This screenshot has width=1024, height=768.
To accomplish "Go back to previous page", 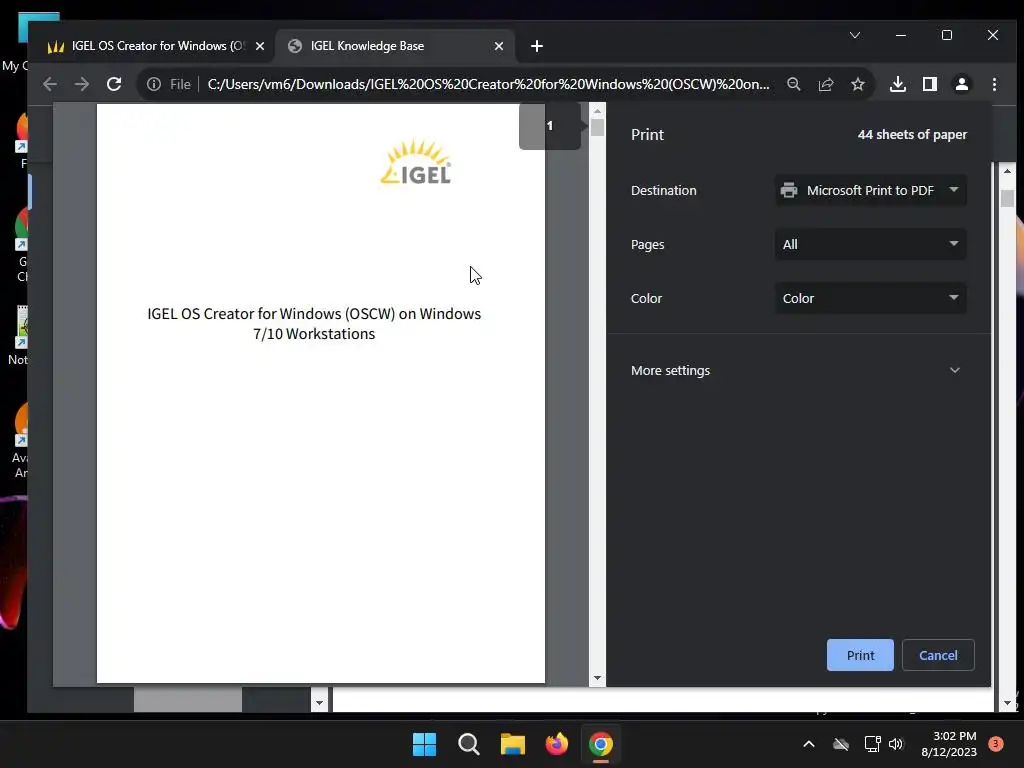I will (x=50, y=84).
